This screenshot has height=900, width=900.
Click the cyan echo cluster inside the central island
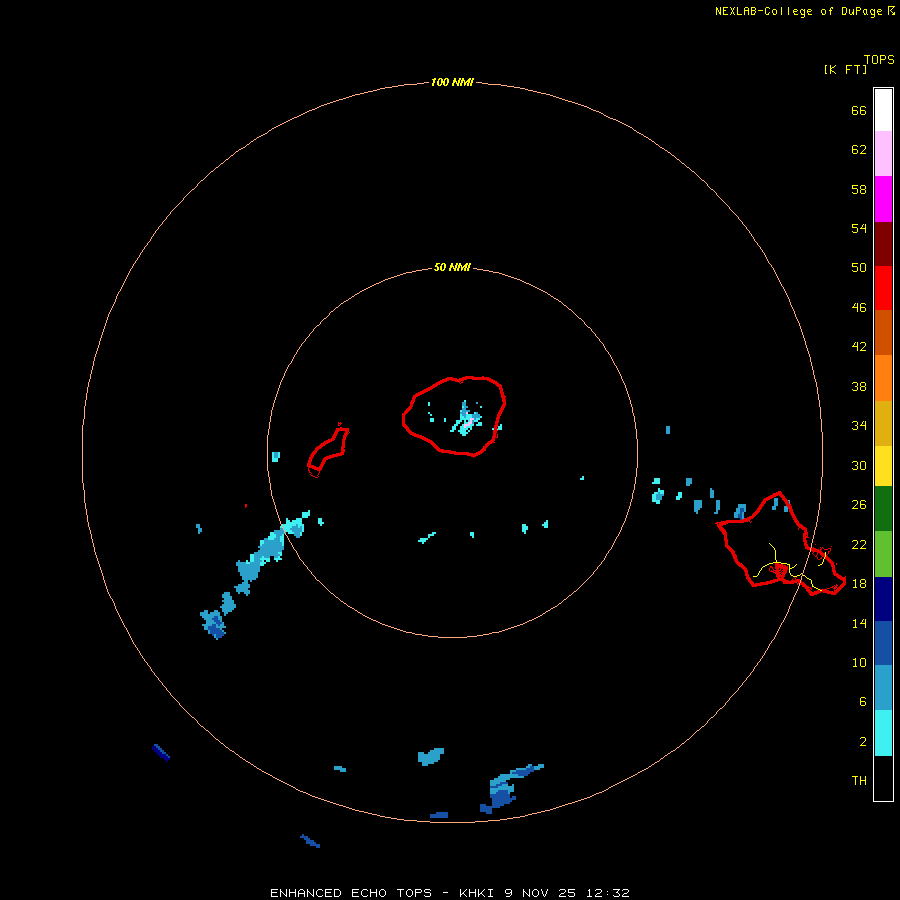(x=466, y=420)
